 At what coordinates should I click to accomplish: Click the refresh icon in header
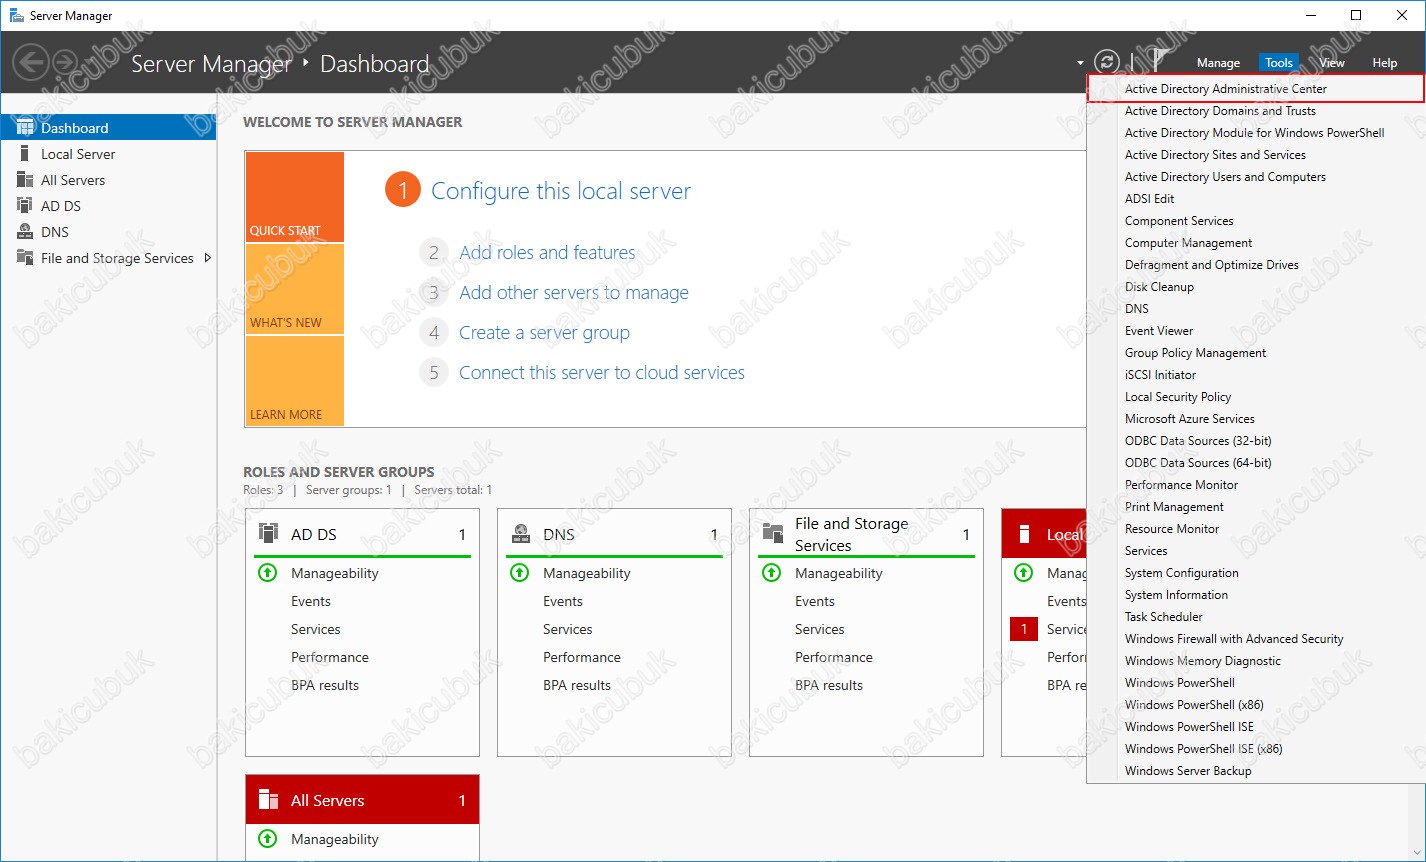click(1106, 62)
